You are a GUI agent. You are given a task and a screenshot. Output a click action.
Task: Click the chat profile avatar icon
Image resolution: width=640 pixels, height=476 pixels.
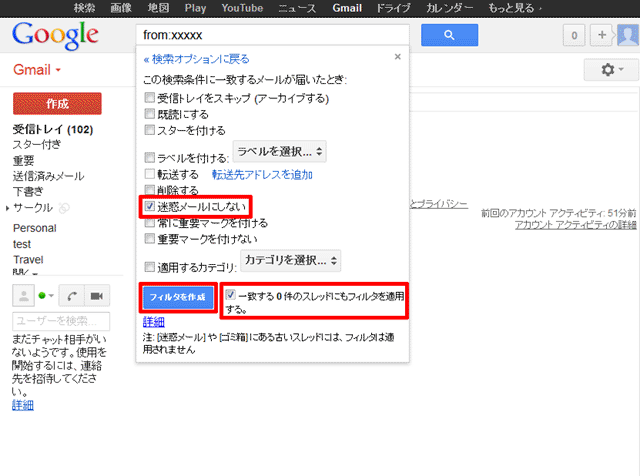[22, 296]
